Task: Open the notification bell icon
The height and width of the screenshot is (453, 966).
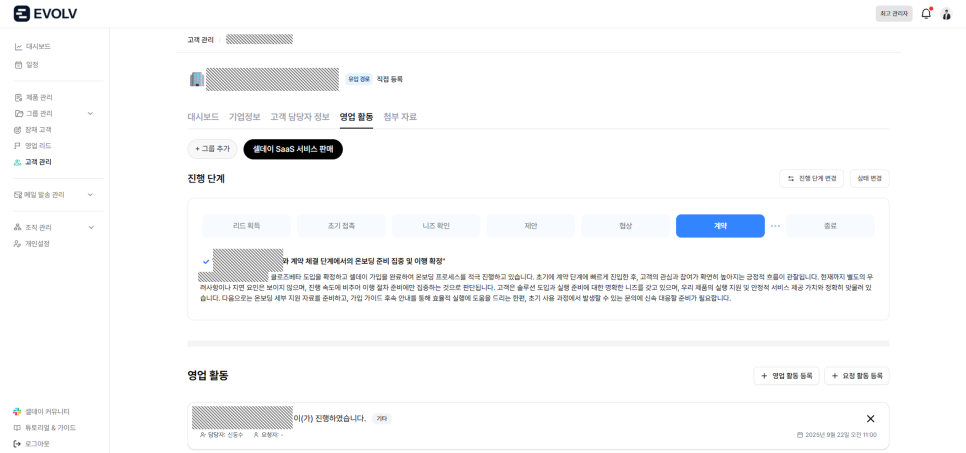Action: point(926,14)
